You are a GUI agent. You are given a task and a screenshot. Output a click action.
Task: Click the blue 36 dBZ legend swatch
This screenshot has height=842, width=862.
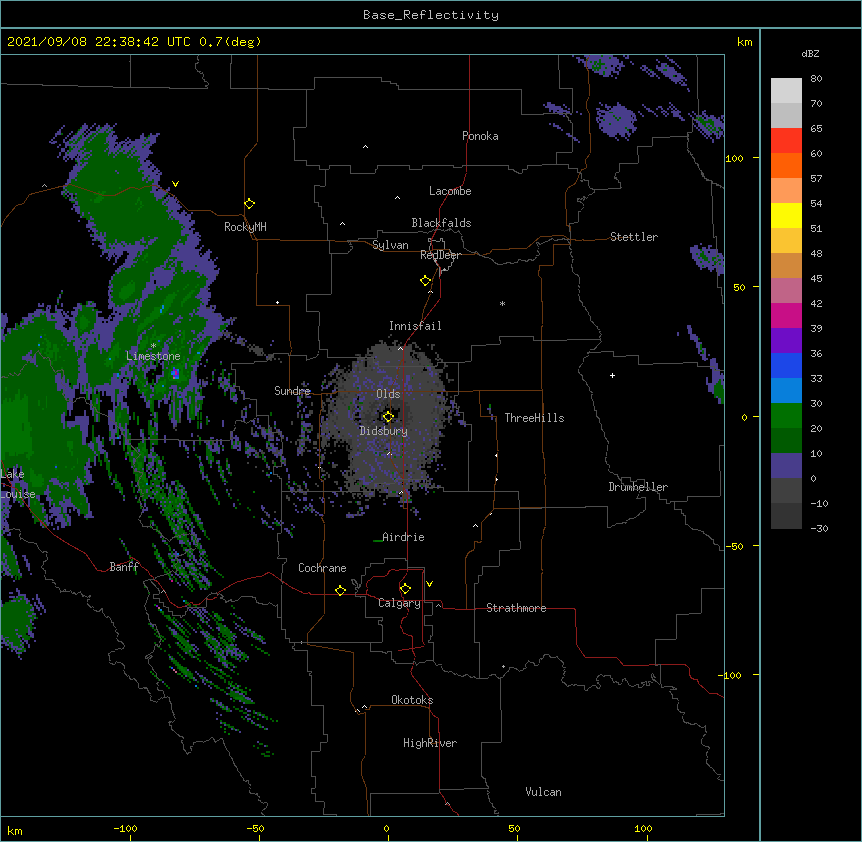tap(786, 365)
